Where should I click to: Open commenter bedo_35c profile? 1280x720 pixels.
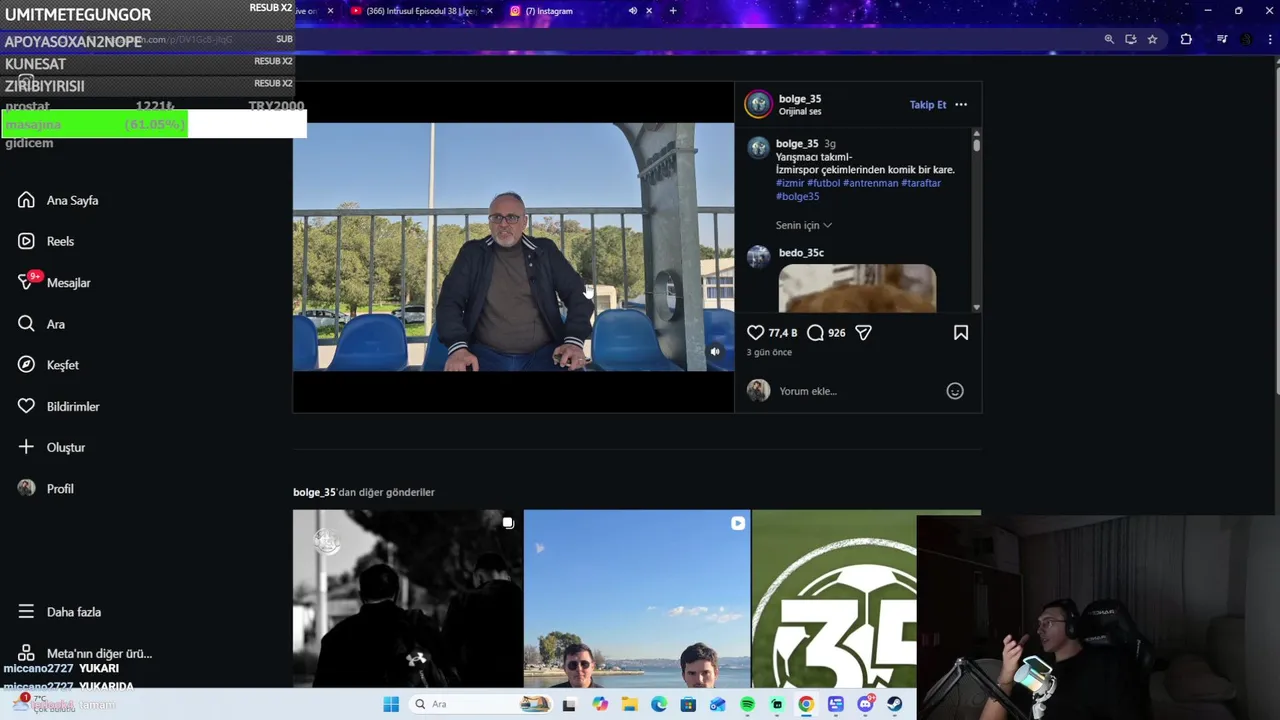pyautogui.click(x=801, y=253)
